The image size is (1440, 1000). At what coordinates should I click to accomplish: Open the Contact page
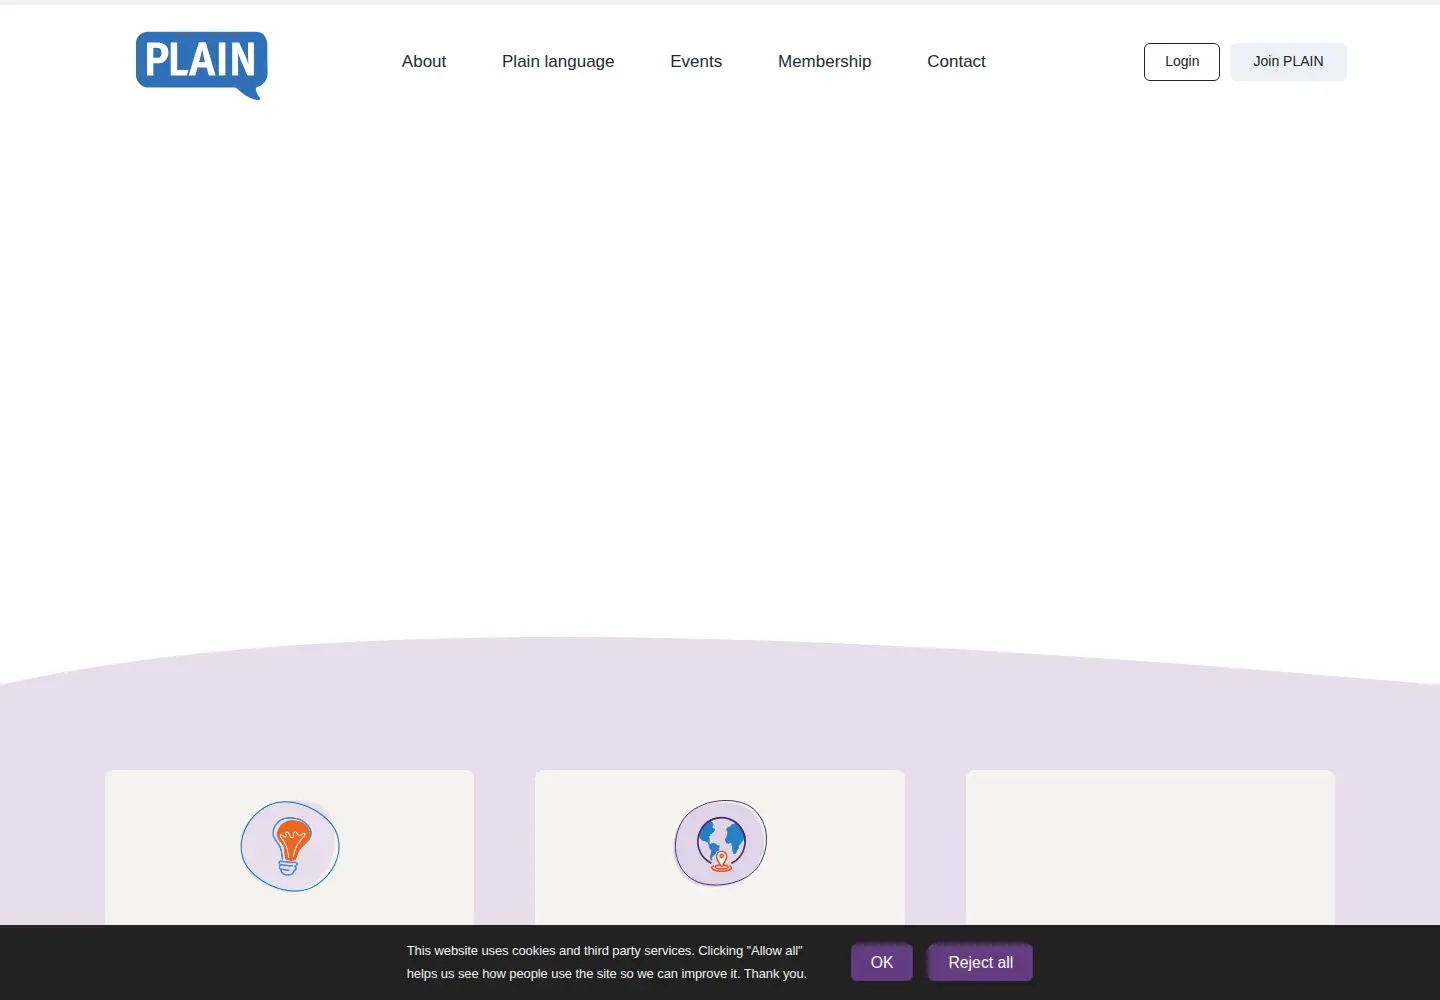click(956, 62)
